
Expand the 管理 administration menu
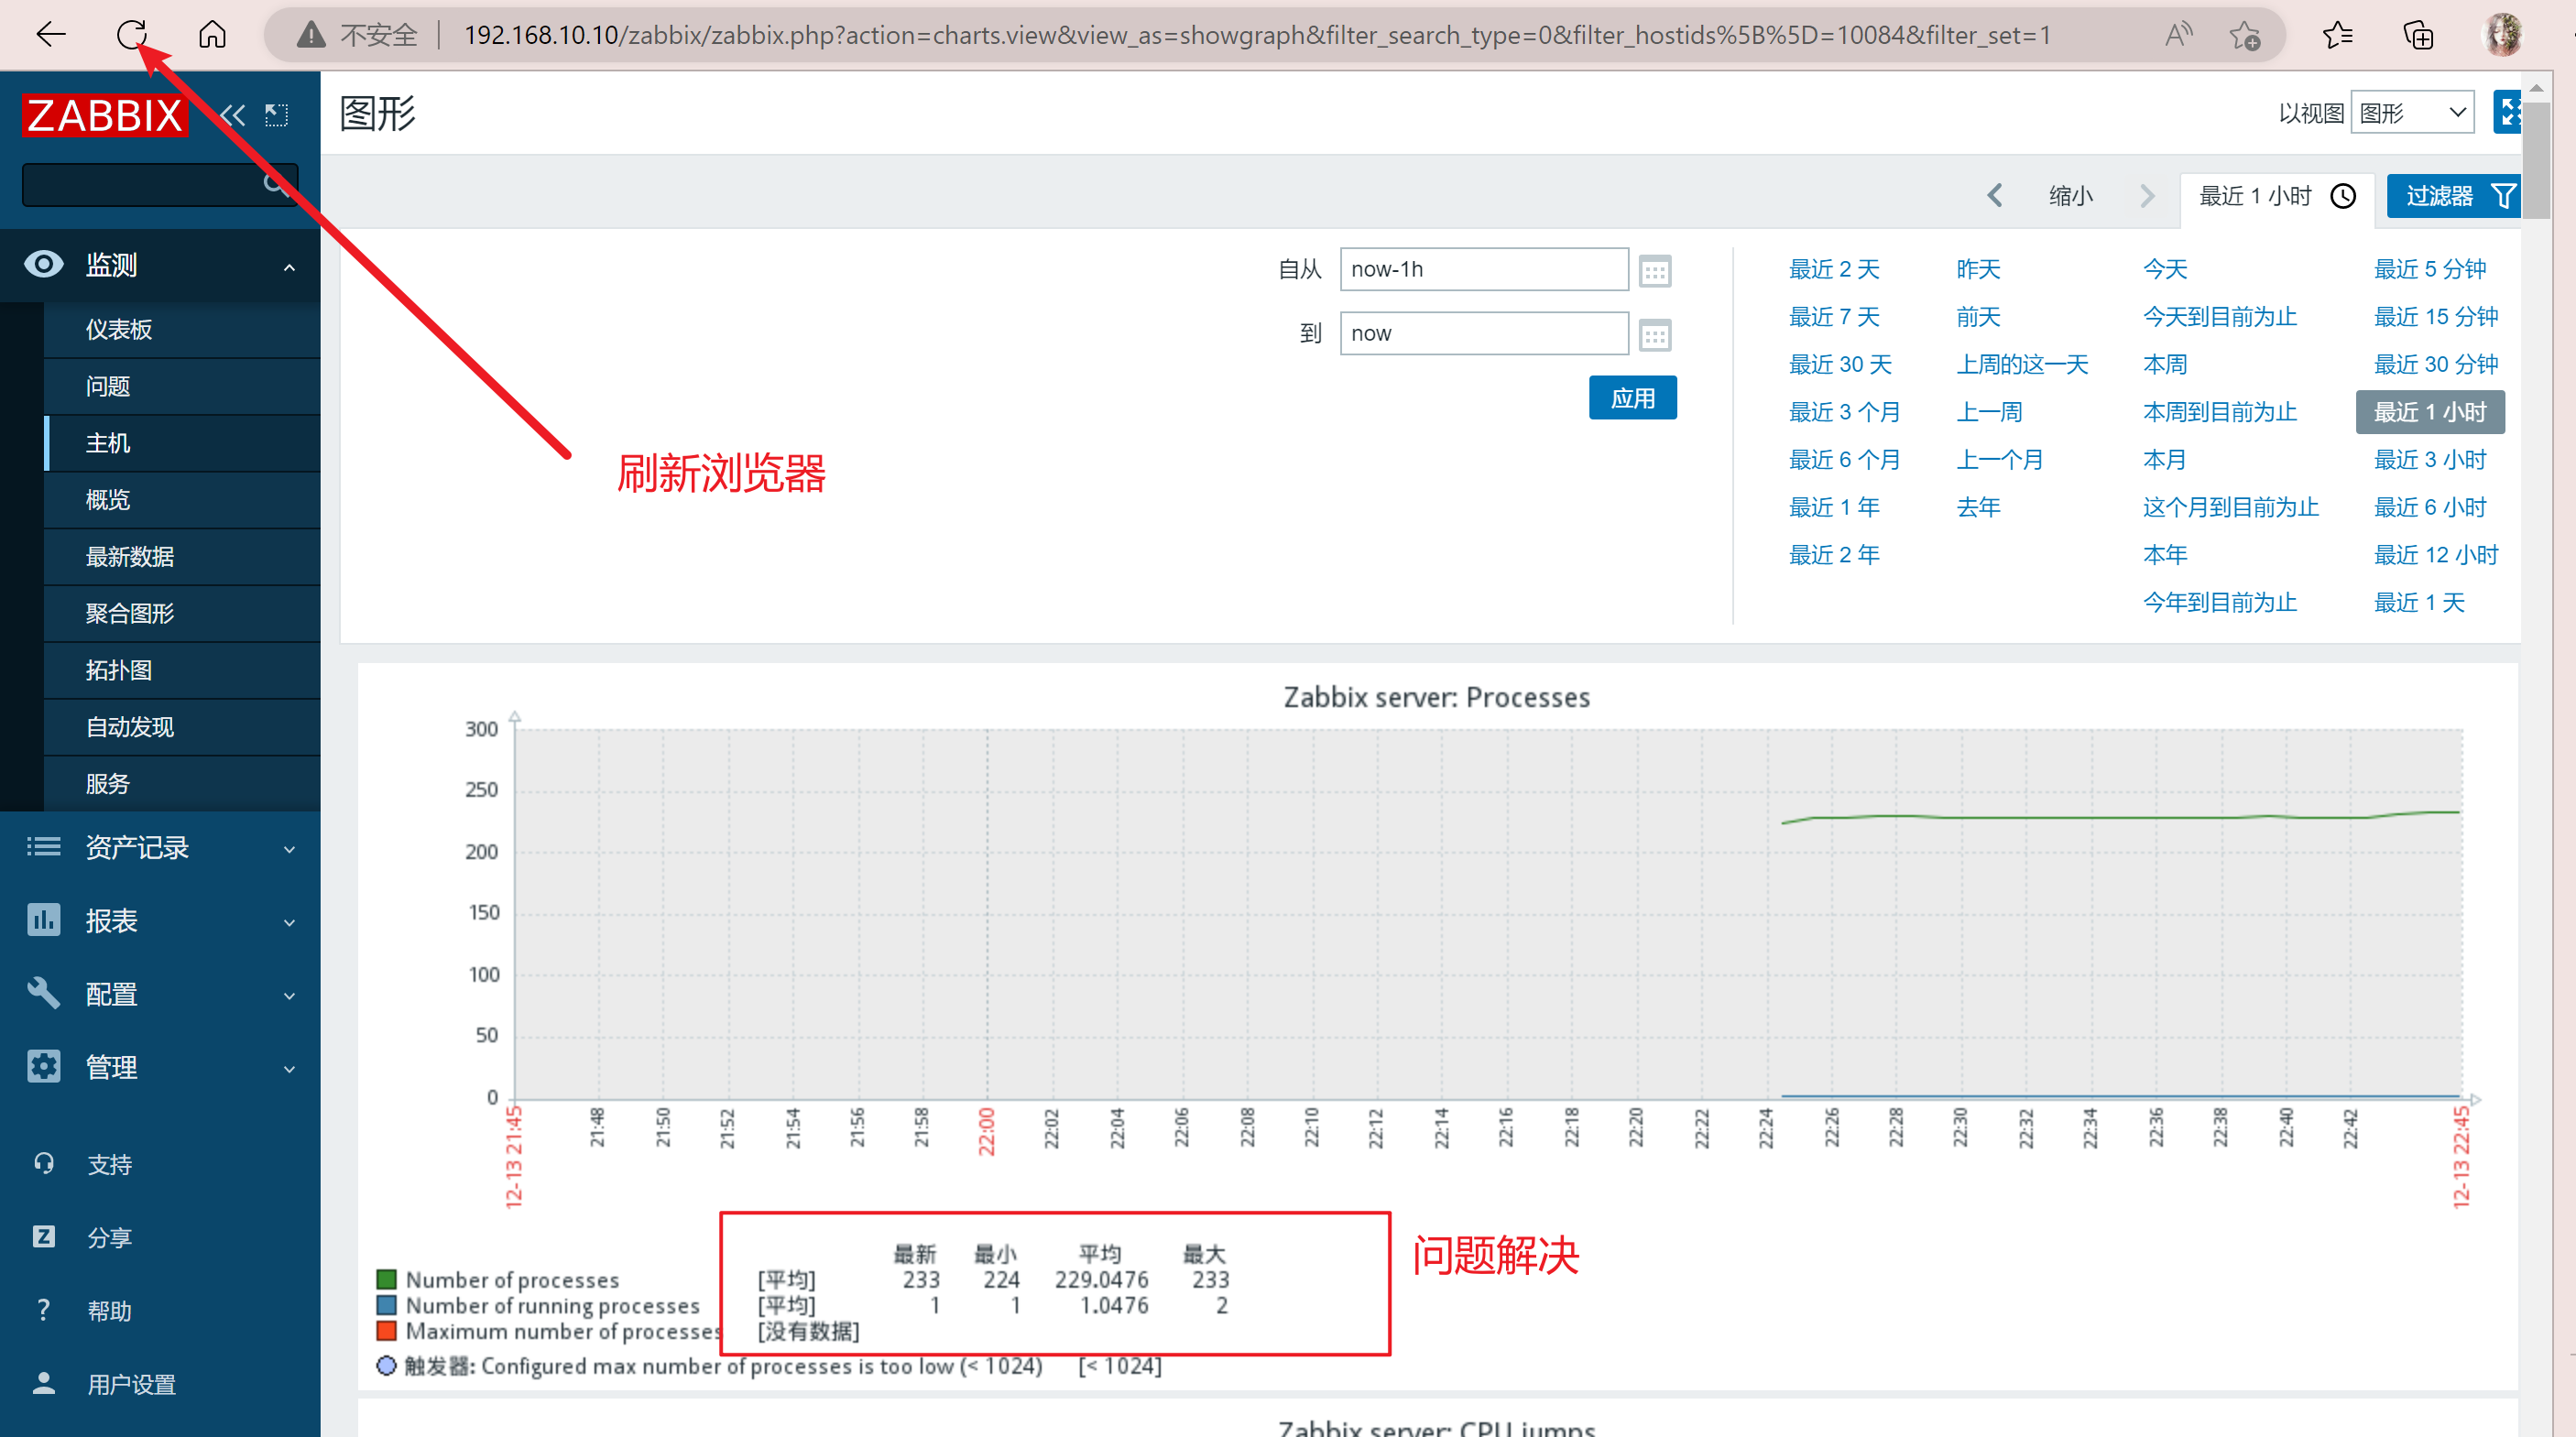point(160,1067)
